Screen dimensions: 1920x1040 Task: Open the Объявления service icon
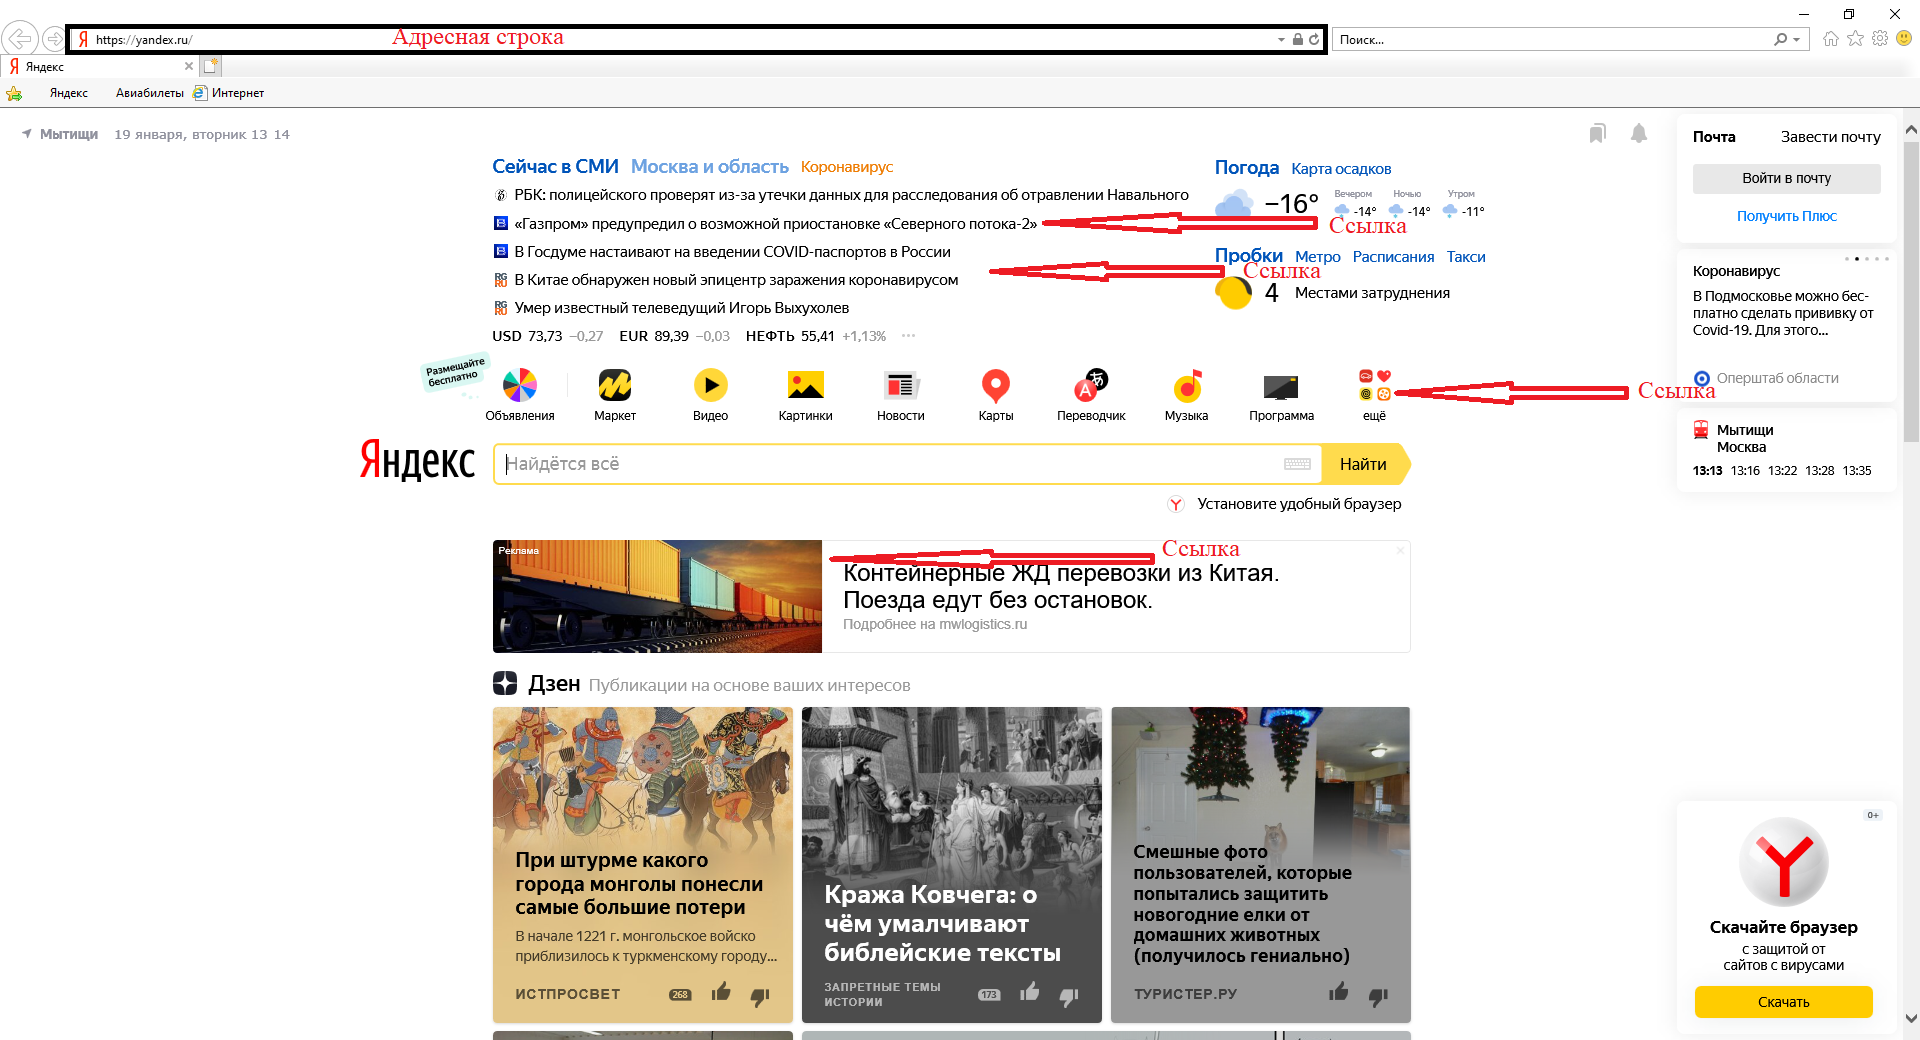(519, 385)
